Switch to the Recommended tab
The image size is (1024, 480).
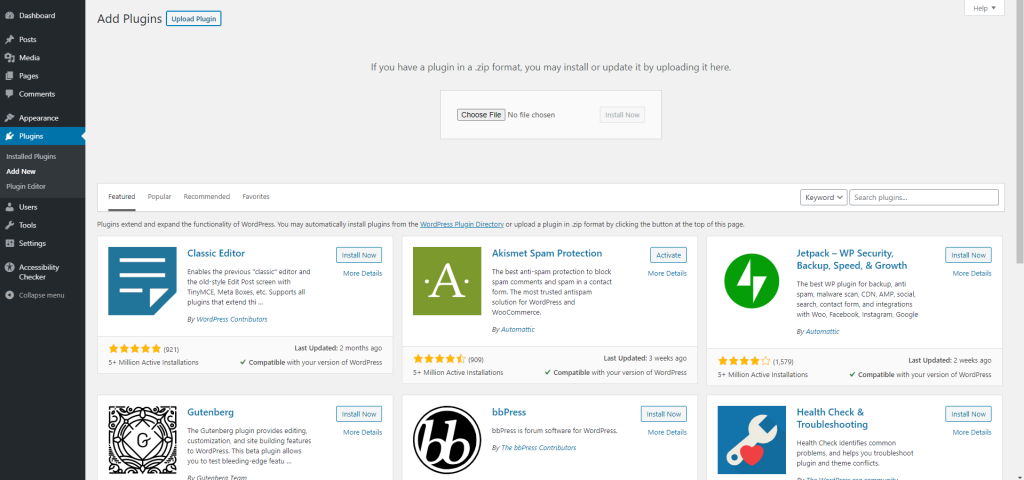206,197
